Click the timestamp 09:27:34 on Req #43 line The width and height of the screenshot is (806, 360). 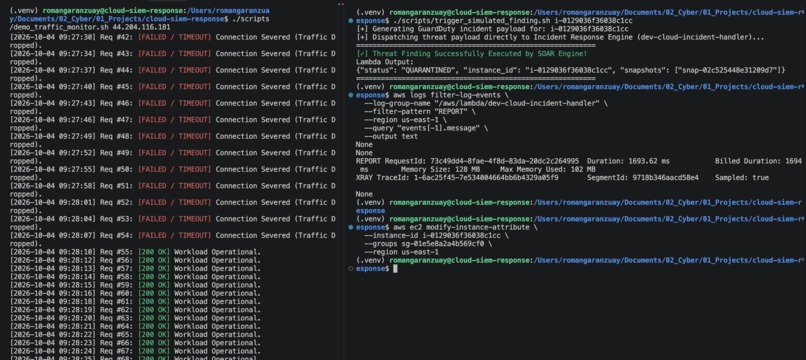click(76, 53)
